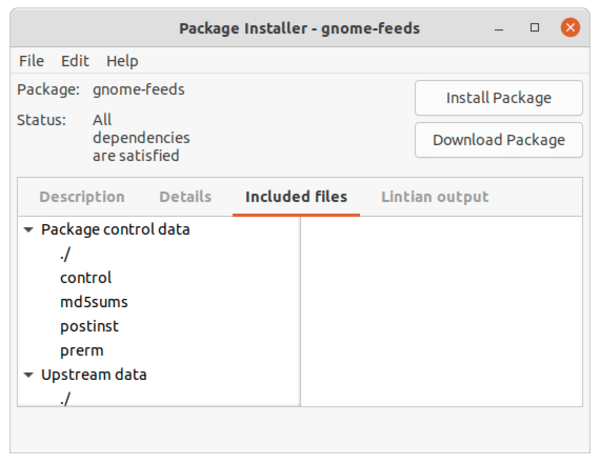Open the File menu
This screenshot has height=463, width=600.
(x=31, y=61)
